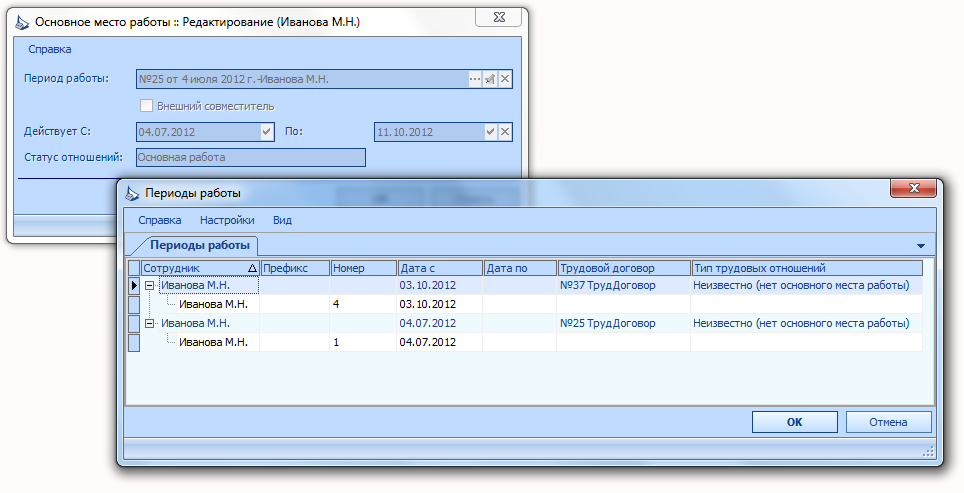Image resolution: width=964 pixels, height=493 pixels.
Task: Click the Действует С date field
Action: point(198,132)
